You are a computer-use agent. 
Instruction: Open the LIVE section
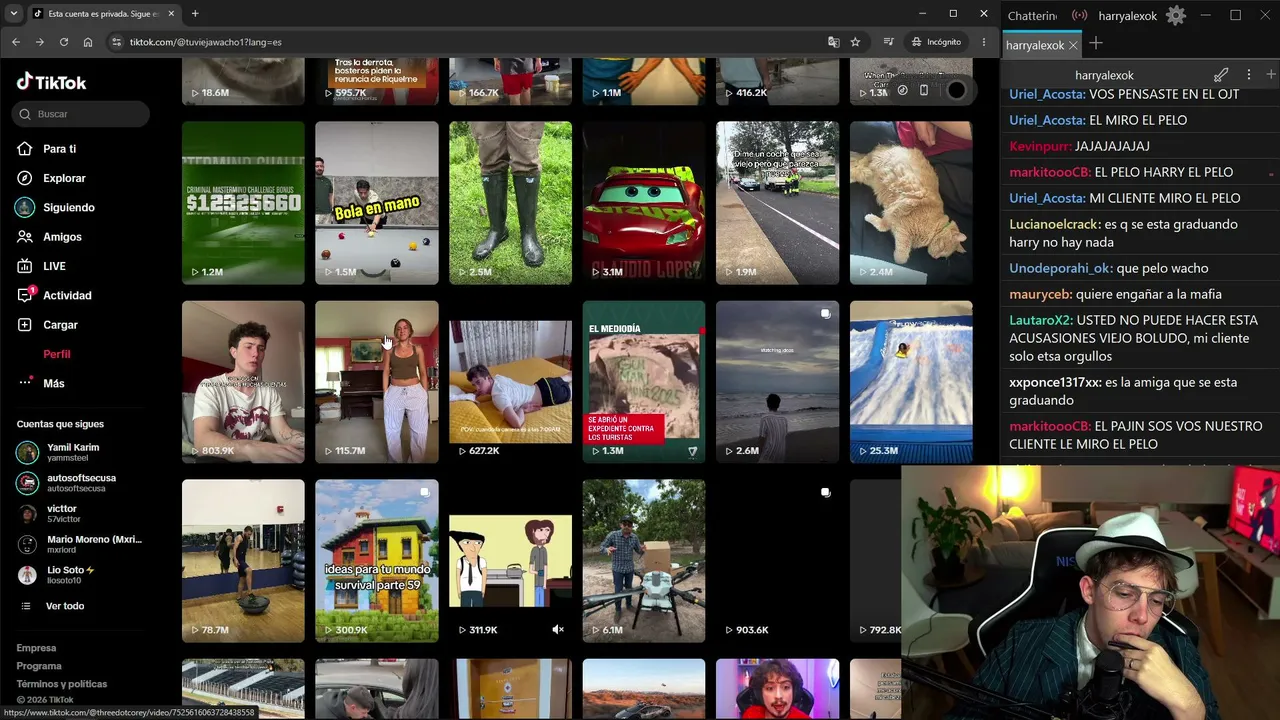click(54, 266)
